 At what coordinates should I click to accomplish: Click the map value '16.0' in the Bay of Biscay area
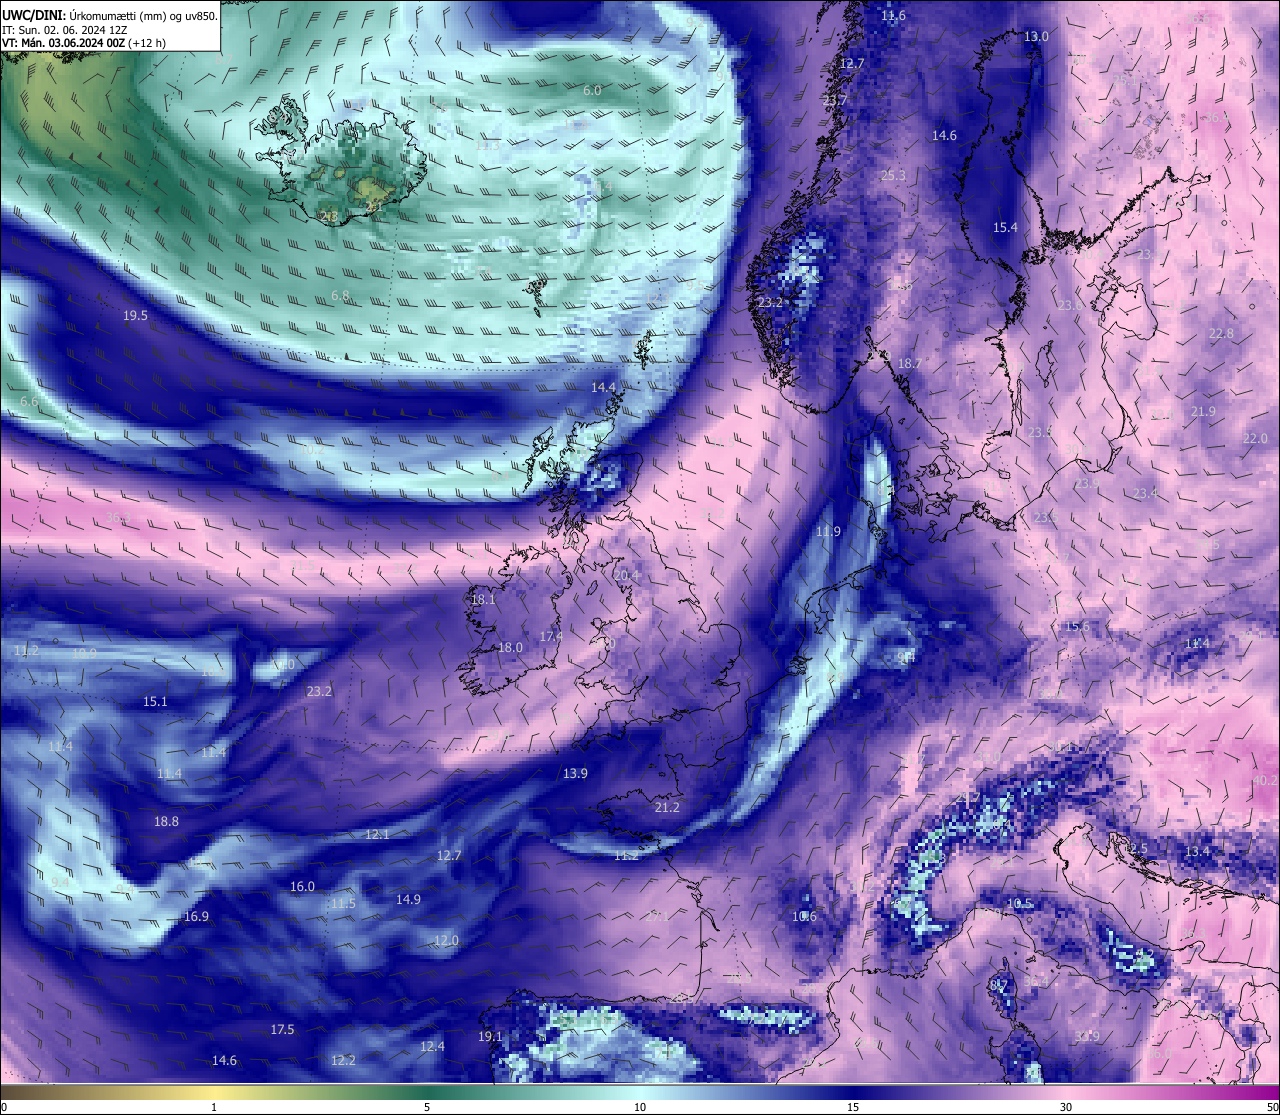point(302,887)
